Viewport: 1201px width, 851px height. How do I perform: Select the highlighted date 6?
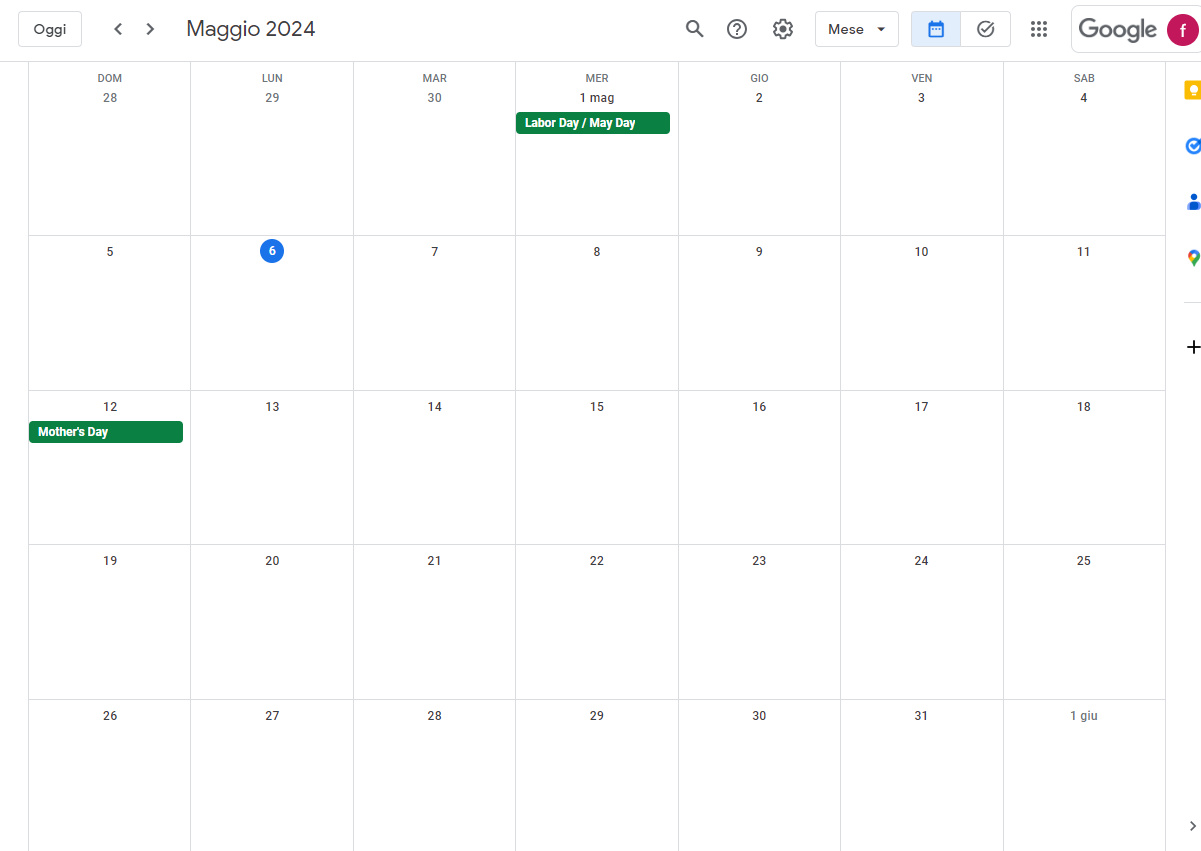point(272,252)
